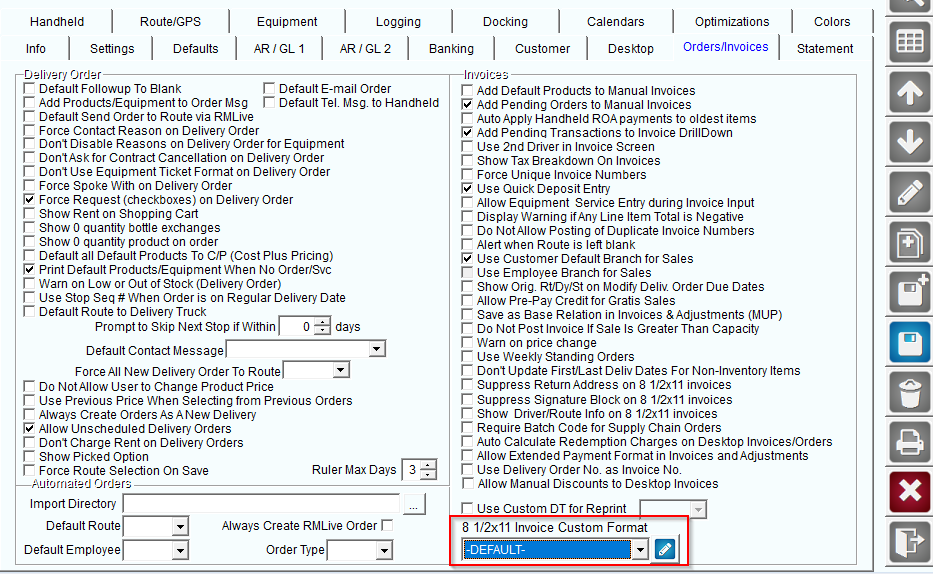Click the pencil edit sidebar icon

coord(910,193)
